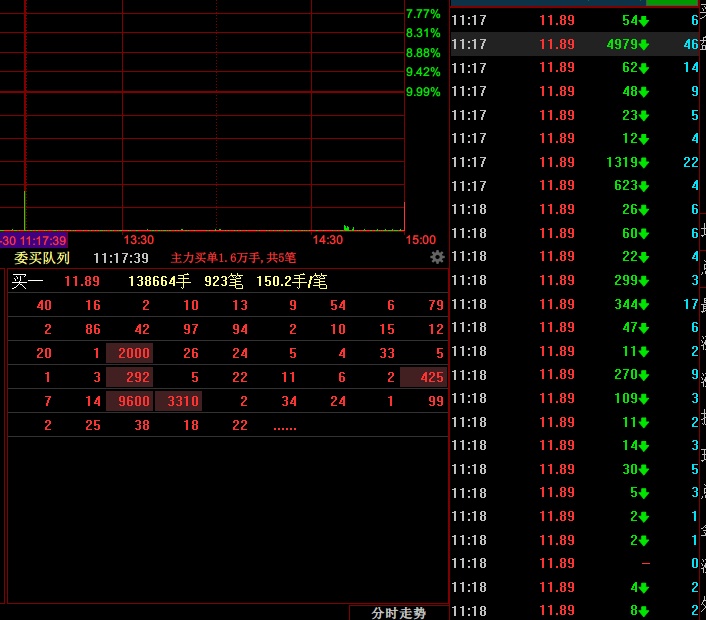
Task: Select the highlighted 2000 order cell
Action: [x=130, y=353]
